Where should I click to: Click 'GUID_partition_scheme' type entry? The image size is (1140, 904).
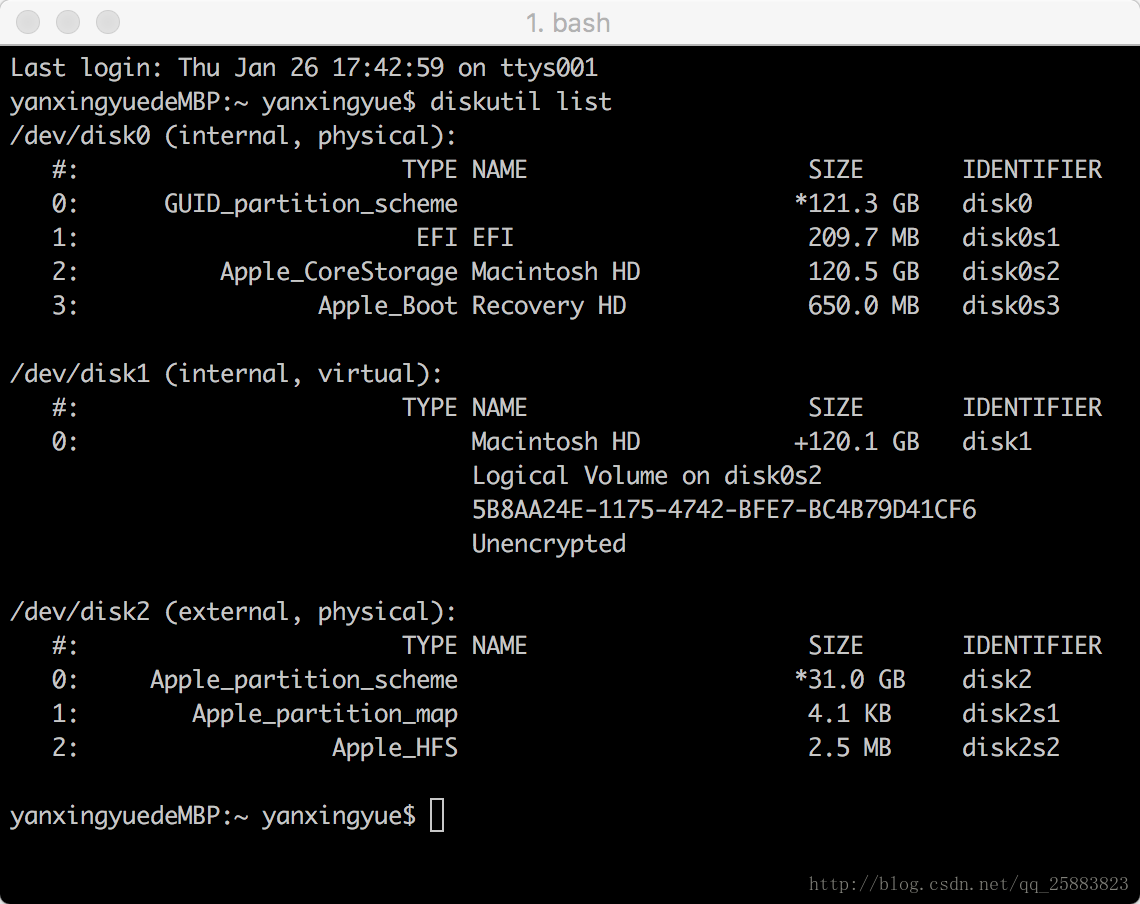311,204
